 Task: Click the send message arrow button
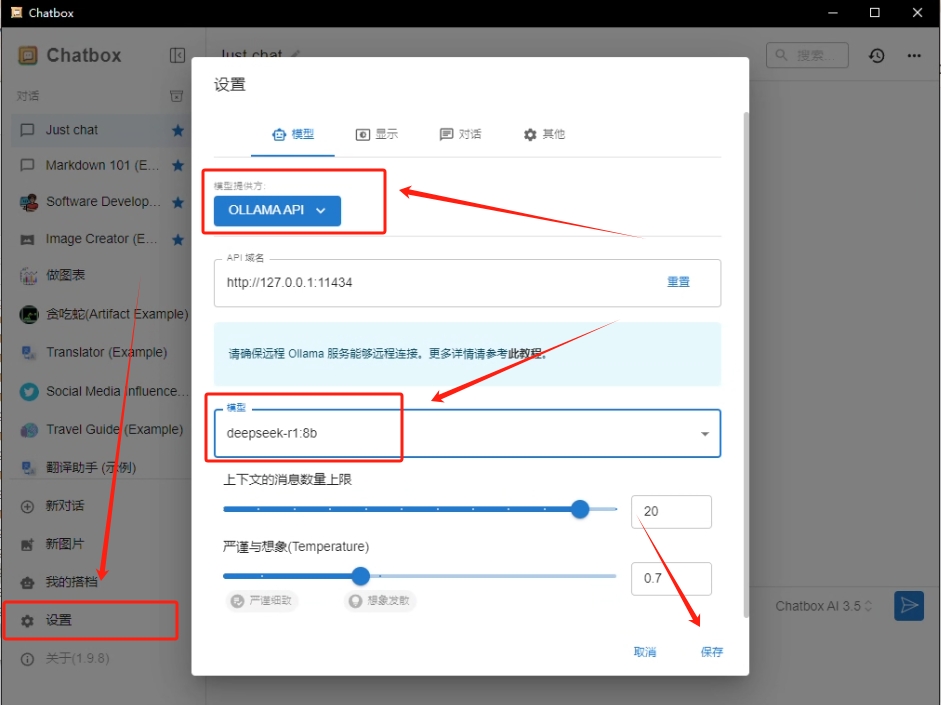tap(909, 606)
